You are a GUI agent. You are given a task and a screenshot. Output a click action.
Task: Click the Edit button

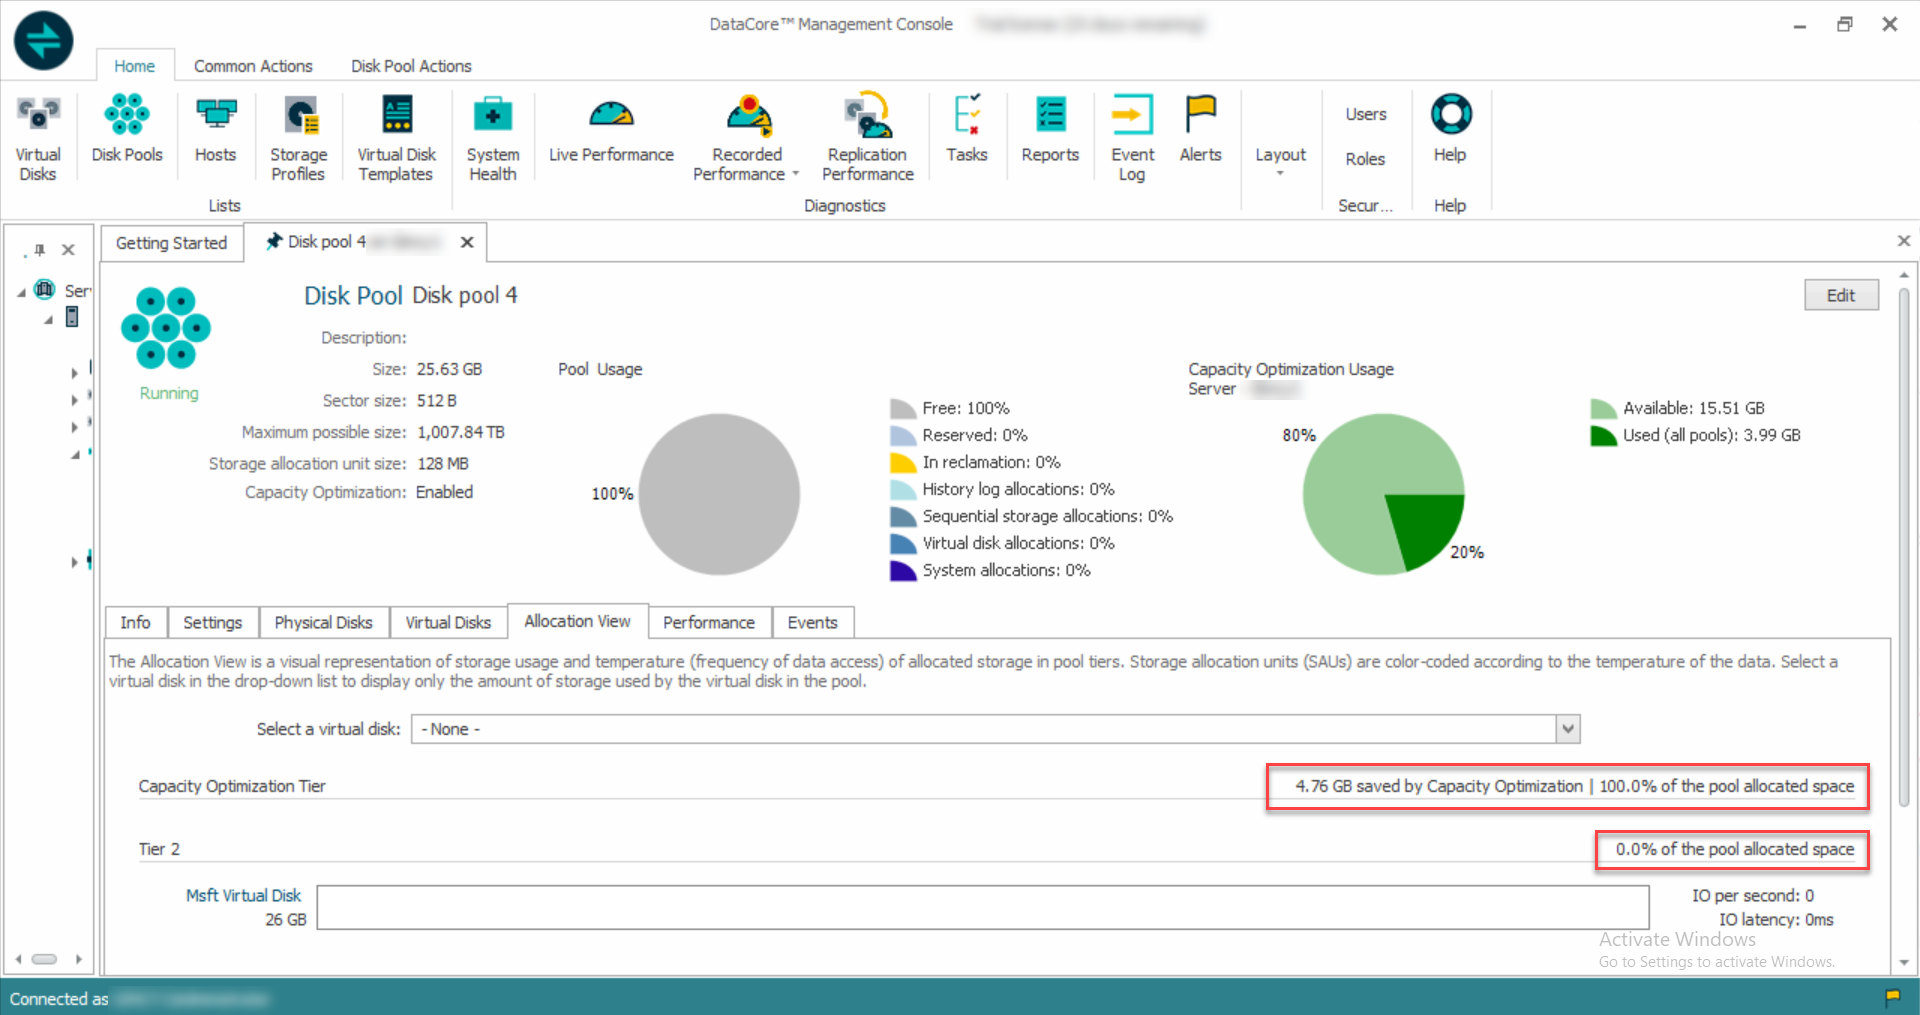pyautogui.click(x=1840, y=295)
